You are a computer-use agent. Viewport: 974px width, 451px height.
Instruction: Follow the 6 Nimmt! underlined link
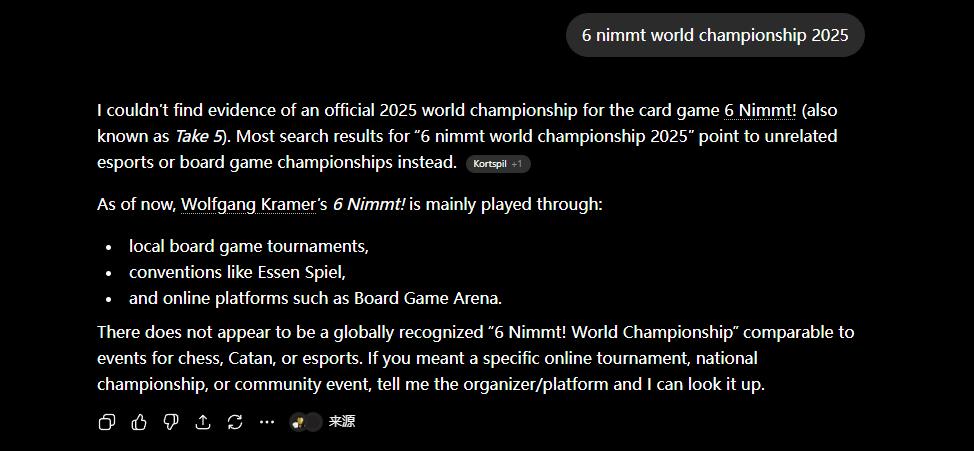(760, 111)
